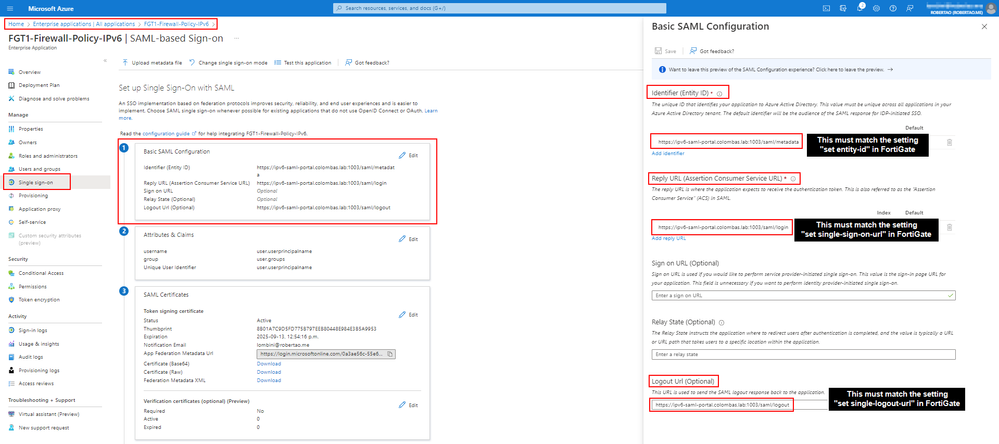This screenshot has width=999, height=444.
Task: Edit the Token signing certificate
Action: click(408, 314)
